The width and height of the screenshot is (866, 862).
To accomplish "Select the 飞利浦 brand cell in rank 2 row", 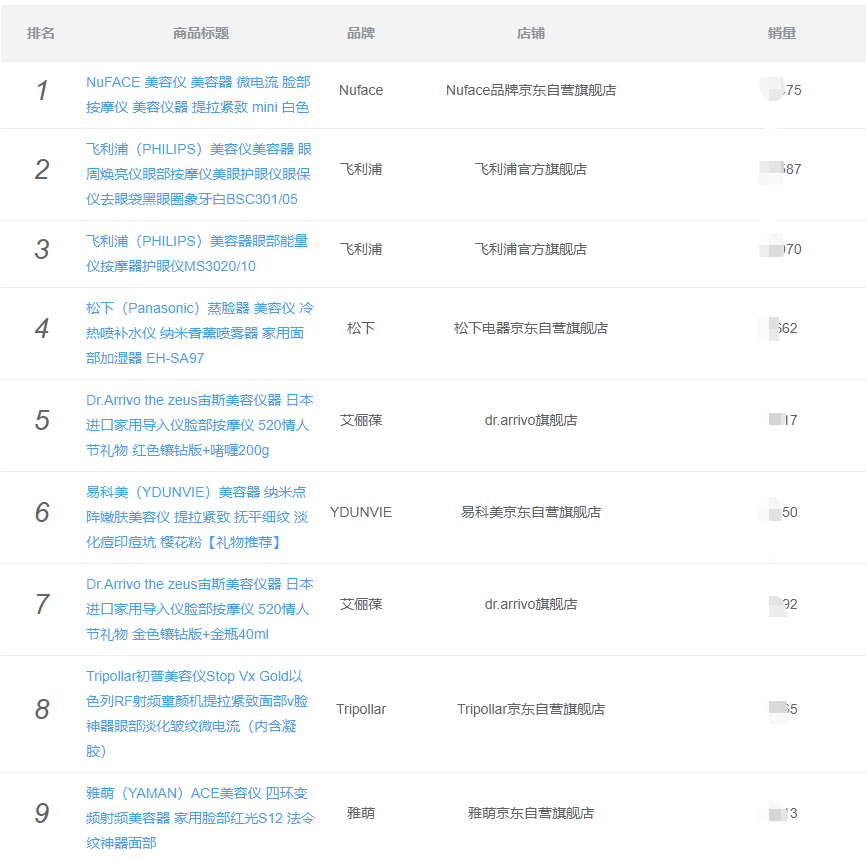I will (361, 169).
